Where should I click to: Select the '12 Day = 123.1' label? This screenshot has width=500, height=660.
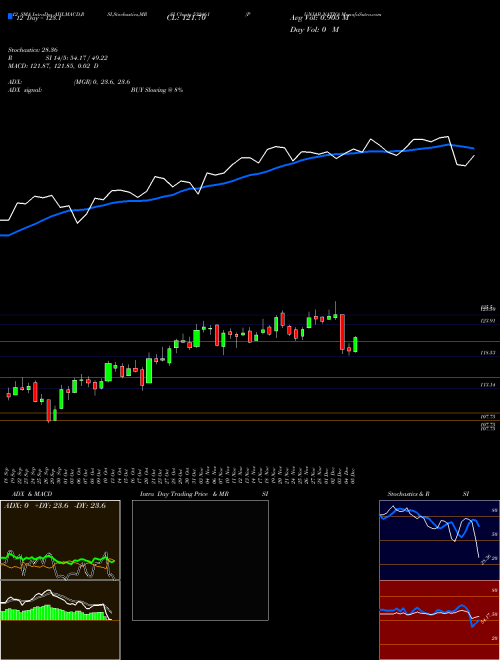(39, 18)
